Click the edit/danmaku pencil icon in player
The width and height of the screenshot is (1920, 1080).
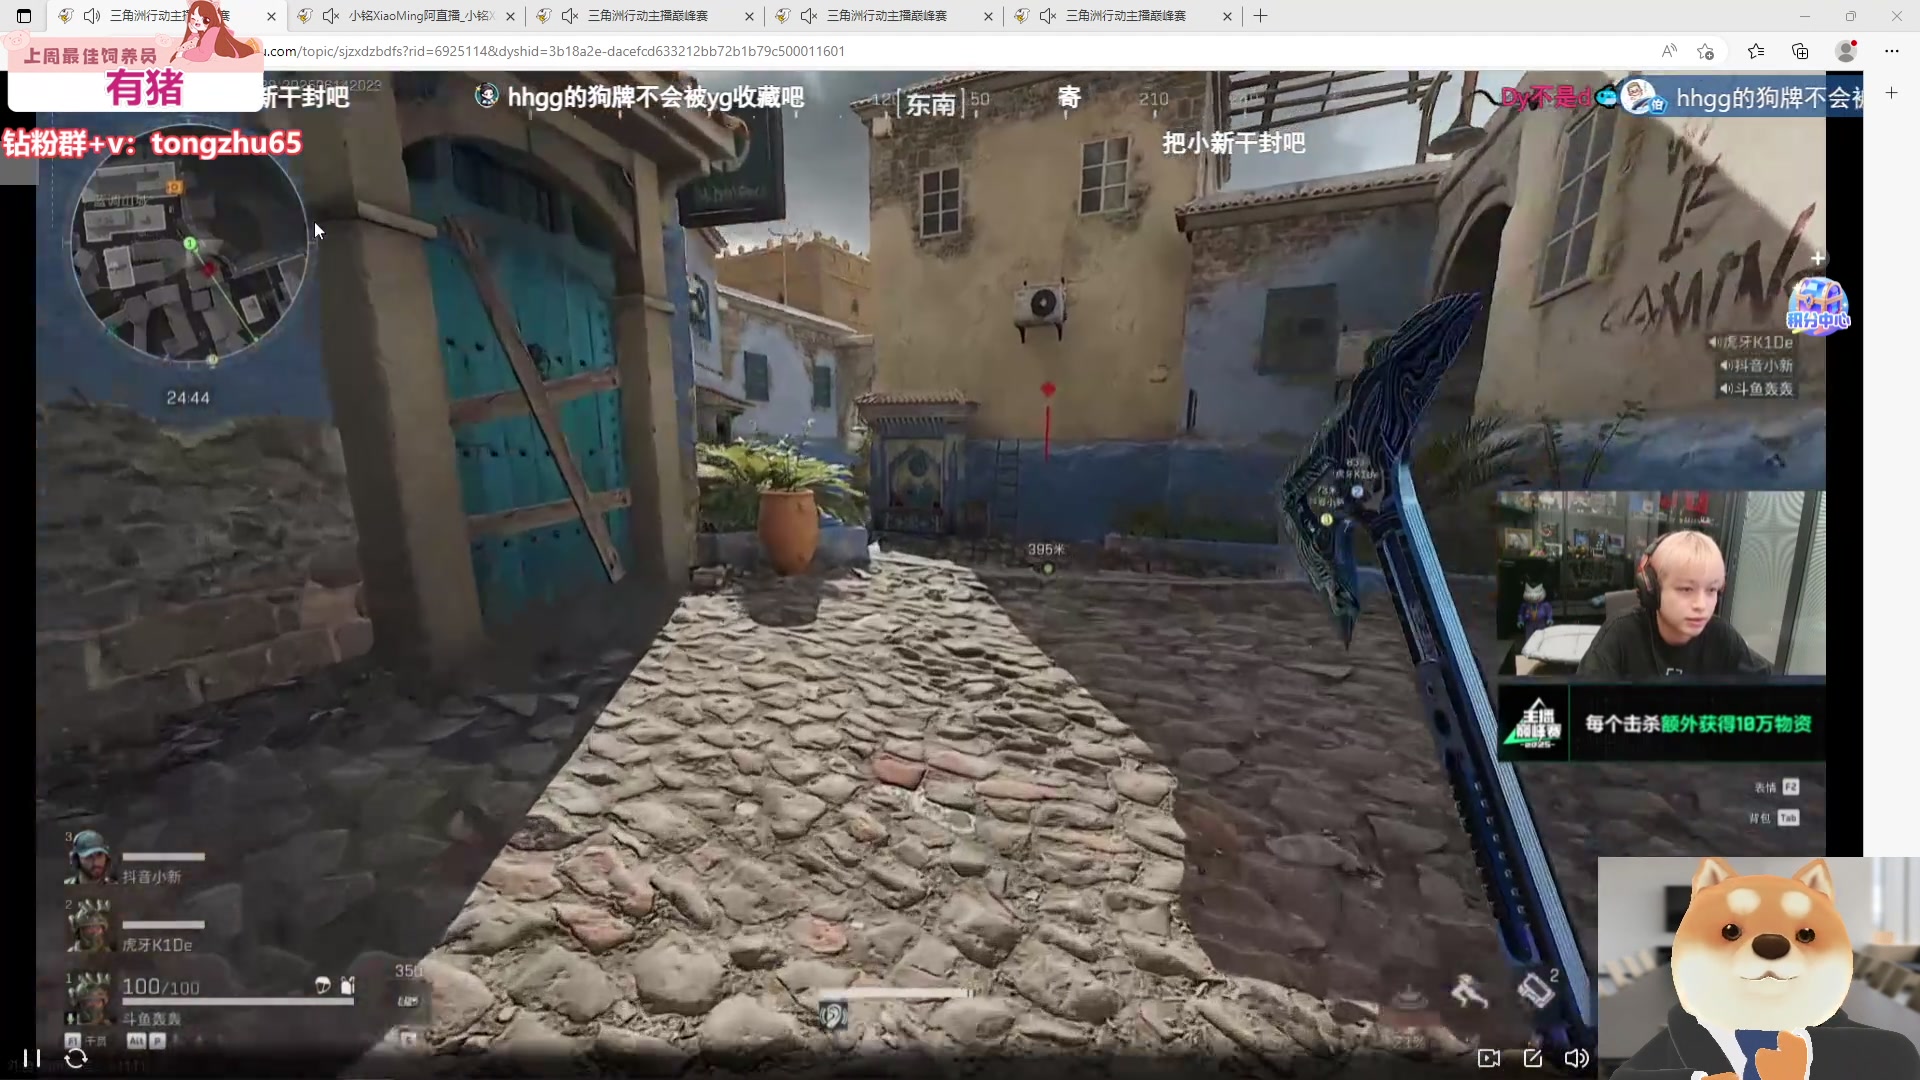pyautogui.click(x=1532, y=1058)
